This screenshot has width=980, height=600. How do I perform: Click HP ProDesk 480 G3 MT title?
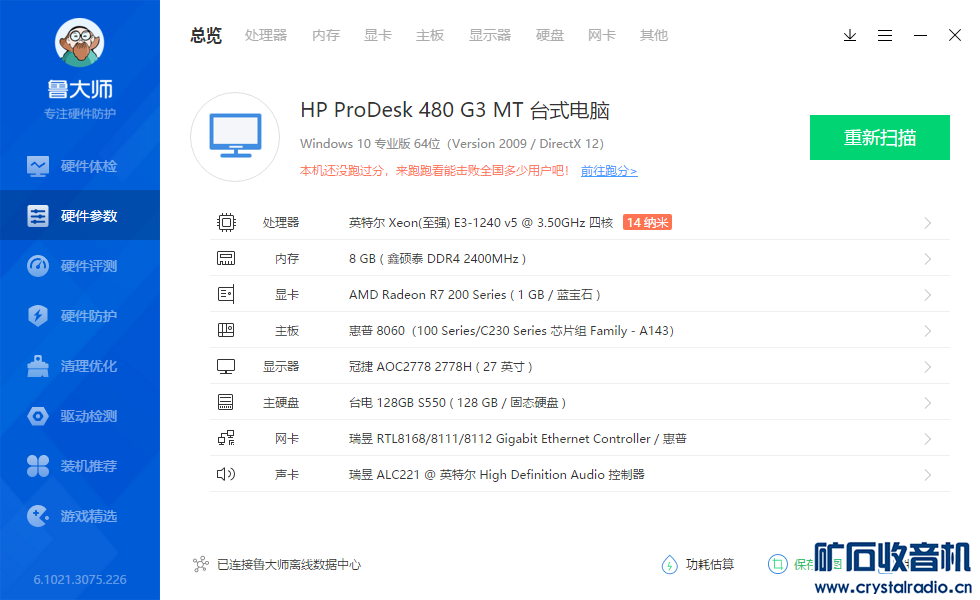[x=454, y=110]
